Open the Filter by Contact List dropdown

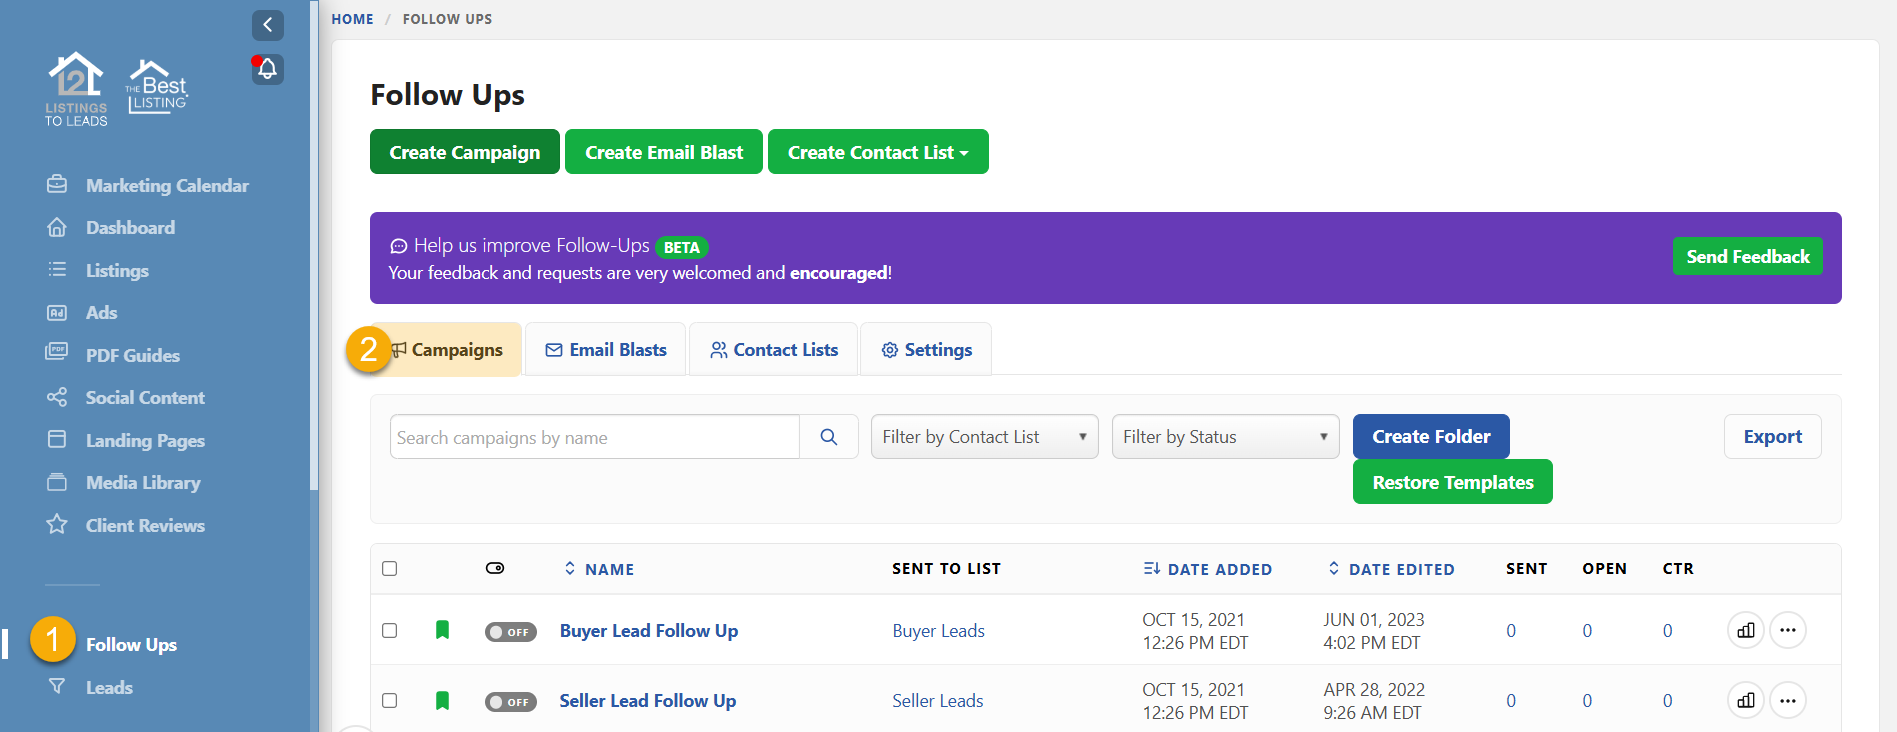click(x=984, y=437)
